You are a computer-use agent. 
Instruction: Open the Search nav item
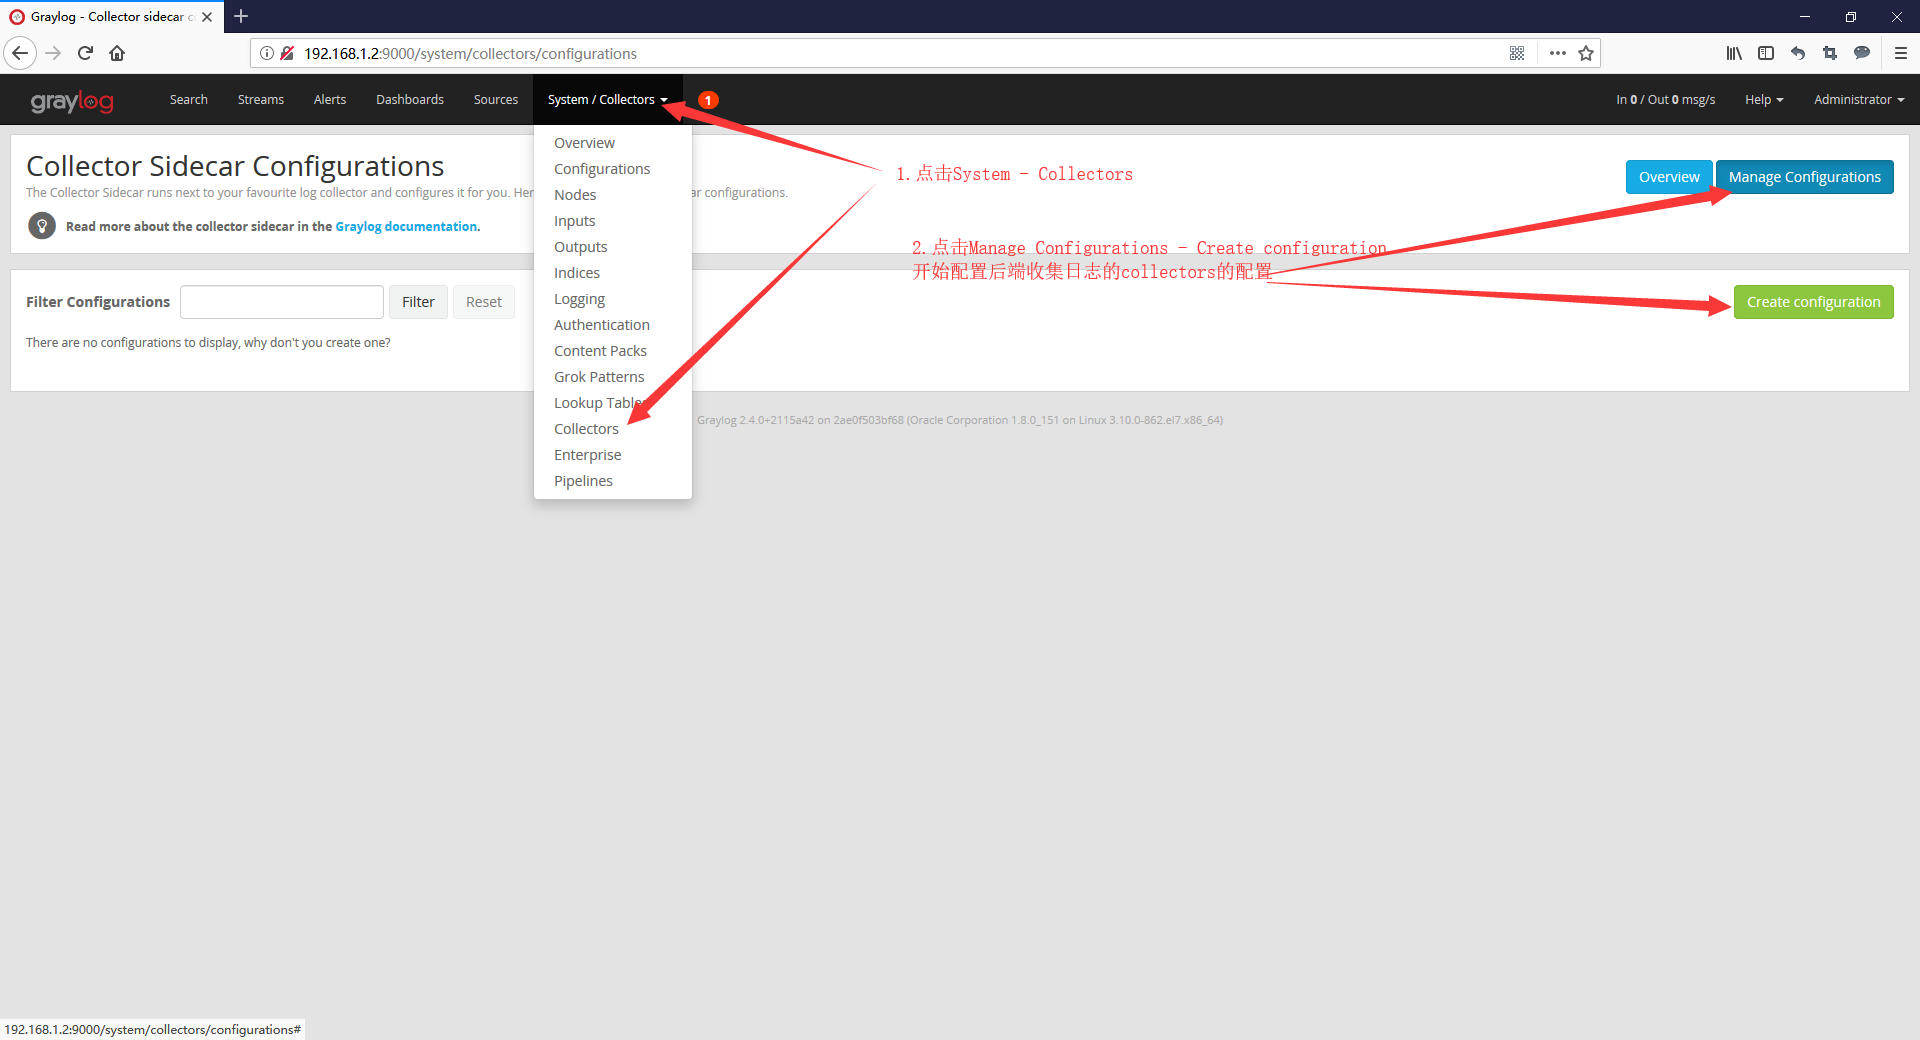coord(189,100)
